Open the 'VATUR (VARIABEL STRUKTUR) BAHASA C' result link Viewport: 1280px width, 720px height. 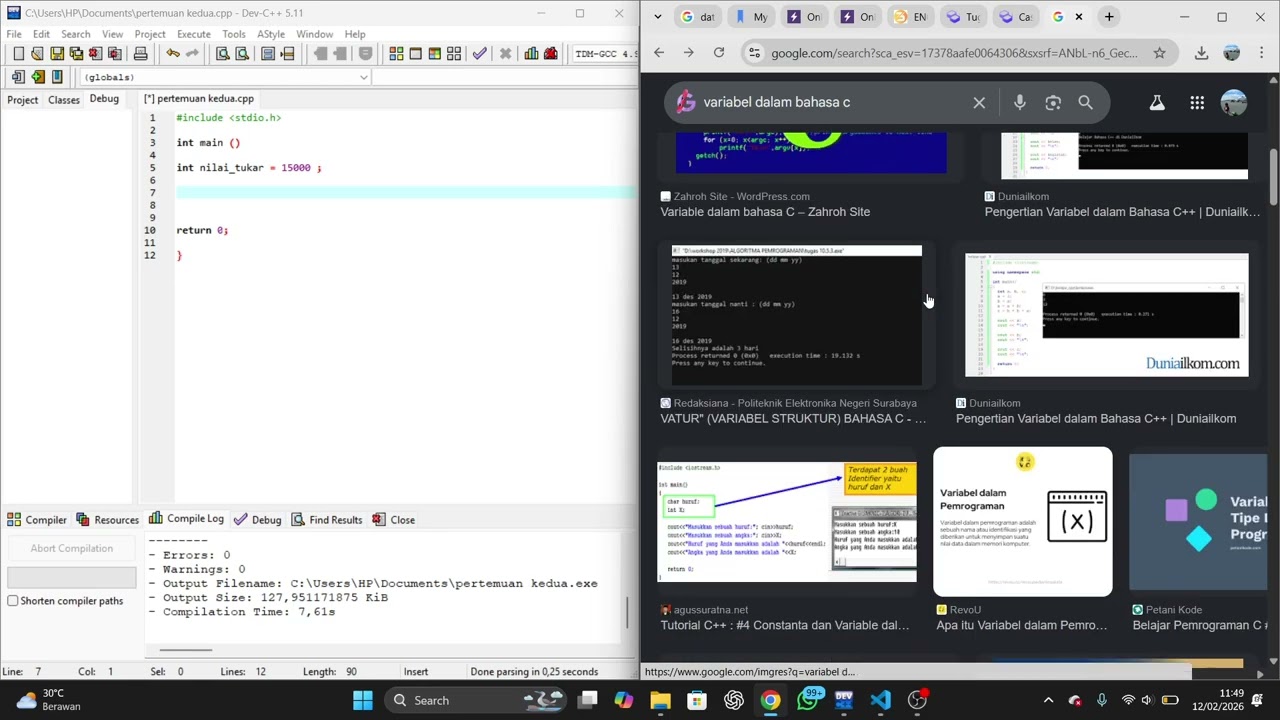coord(793,419)
